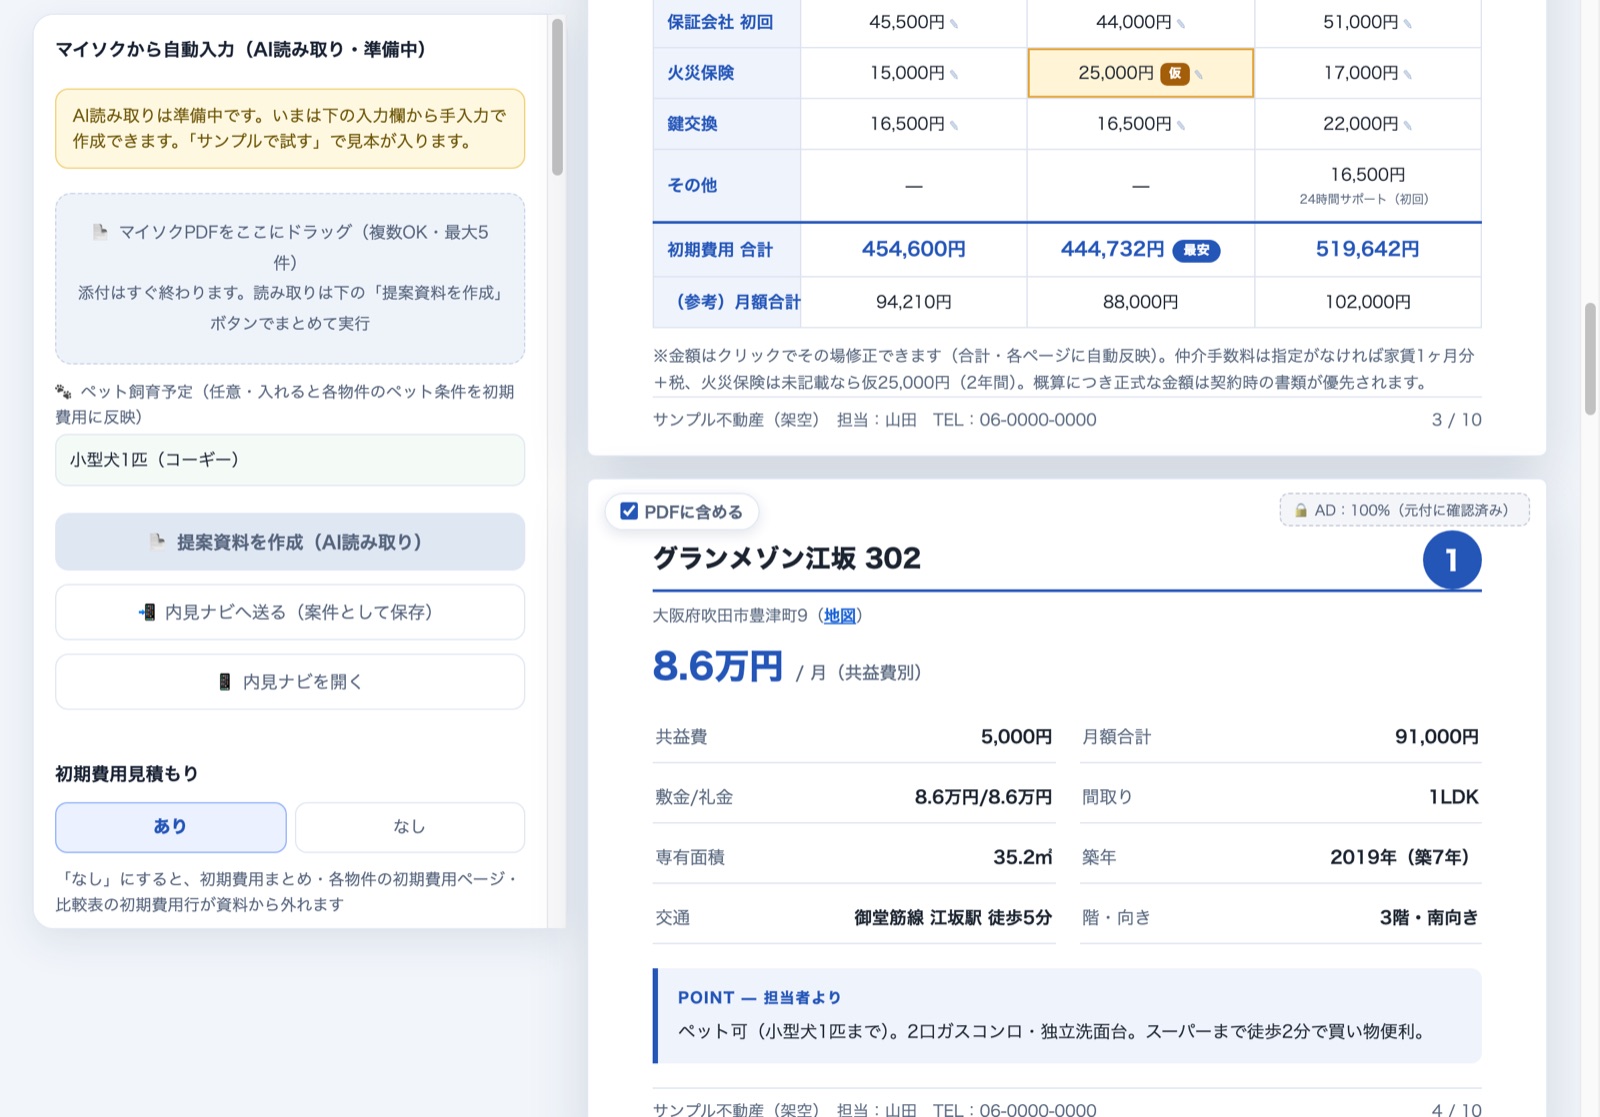Click the edit pencil beside 22,000円
Screen dimensions: 1600x1117
click(x=1408, y=125)
